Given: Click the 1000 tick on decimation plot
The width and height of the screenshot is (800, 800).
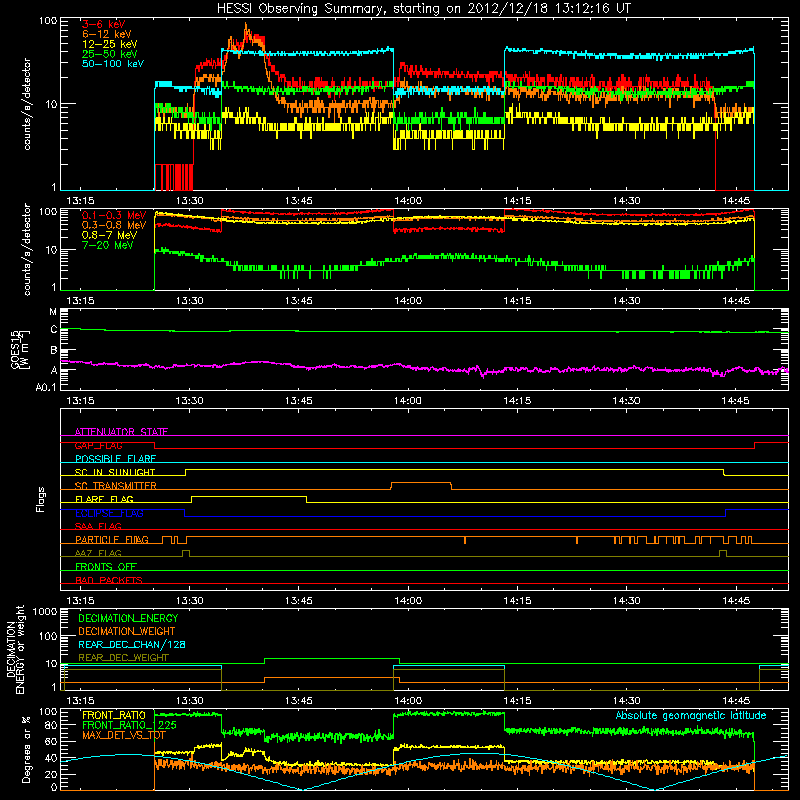Looking at the screenshot, I should click(45, 612).
